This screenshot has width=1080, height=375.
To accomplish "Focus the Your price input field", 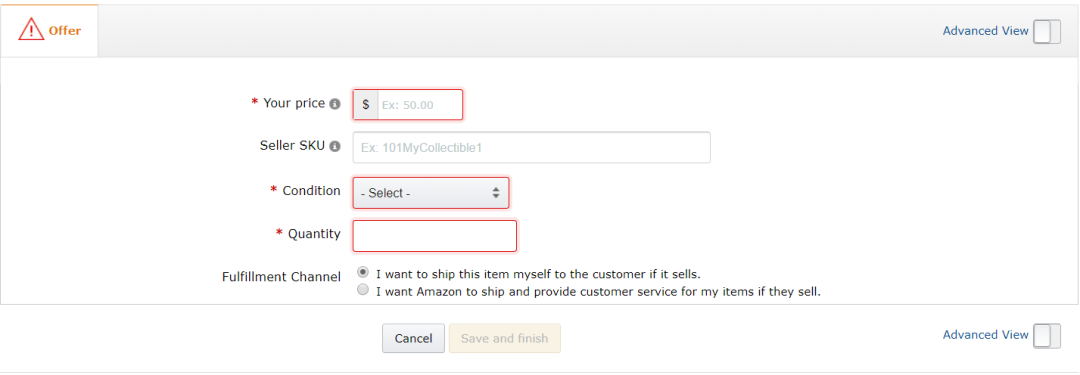I will (x=420, y=104).
